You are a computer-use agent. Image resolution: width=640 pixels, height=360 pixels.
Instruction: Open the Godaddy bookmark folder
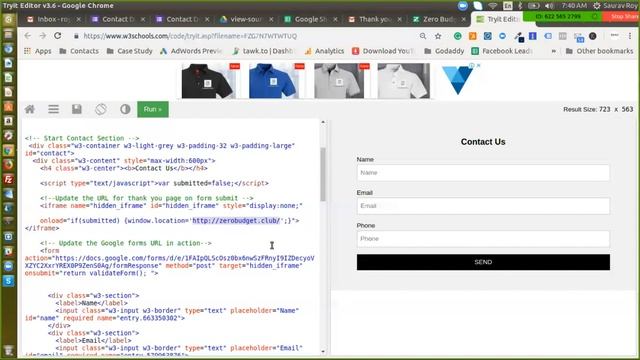(x=444, y=51)
